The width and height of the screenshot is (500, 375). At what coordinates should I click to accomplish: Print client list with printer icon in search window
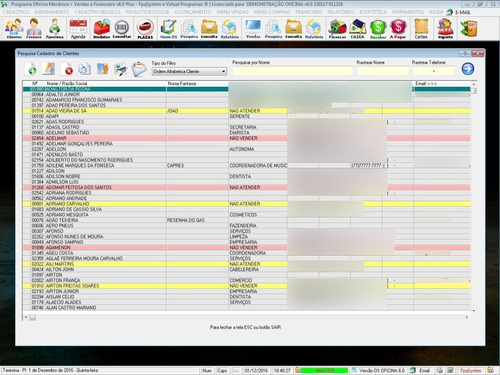point(85,69)
